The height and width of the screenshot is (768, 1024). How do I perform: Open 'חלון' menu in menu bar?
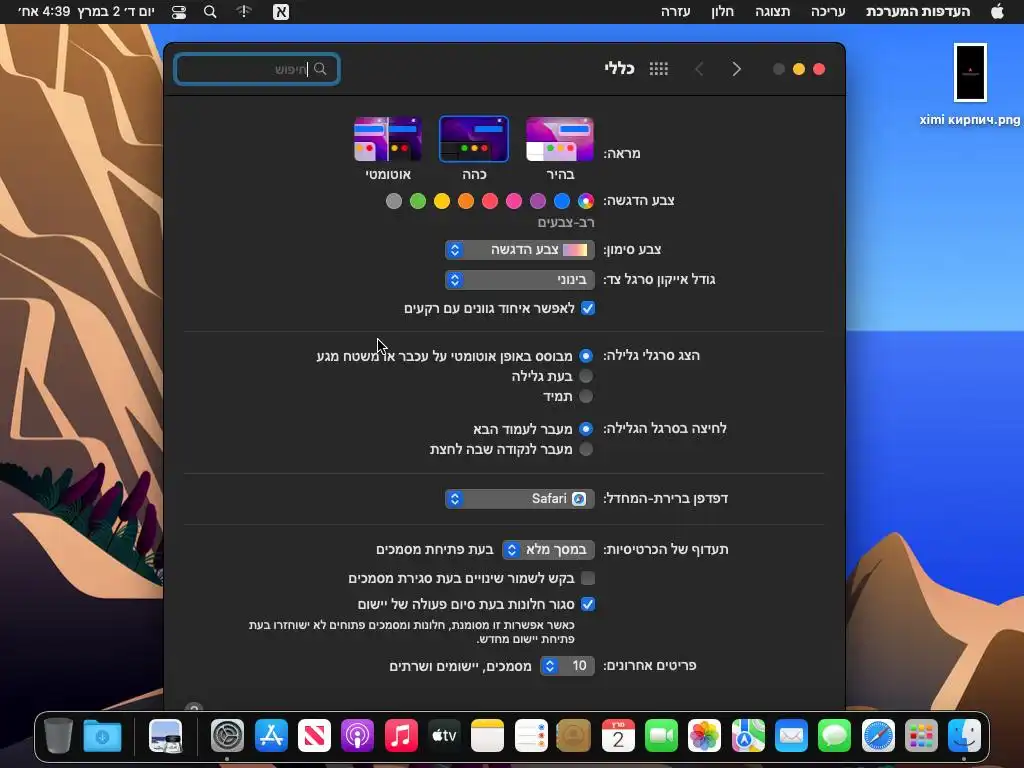coord(722,12)
